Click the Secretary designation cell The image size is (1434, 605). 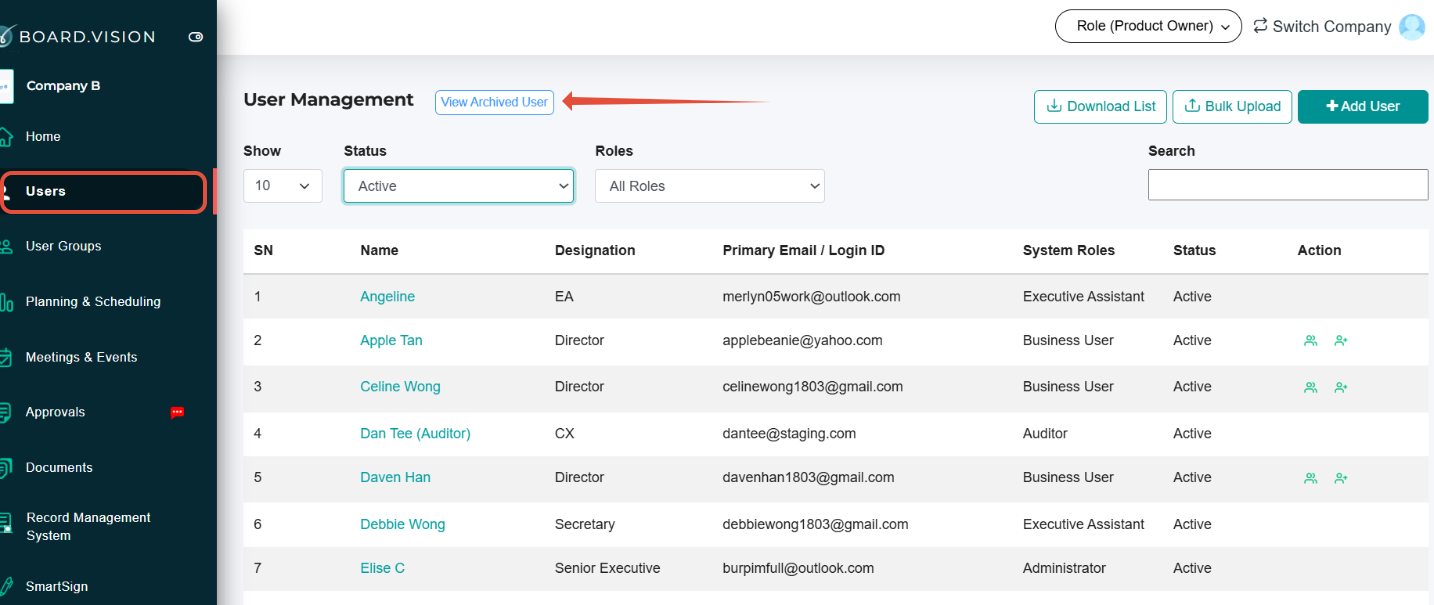pos(584,525)
